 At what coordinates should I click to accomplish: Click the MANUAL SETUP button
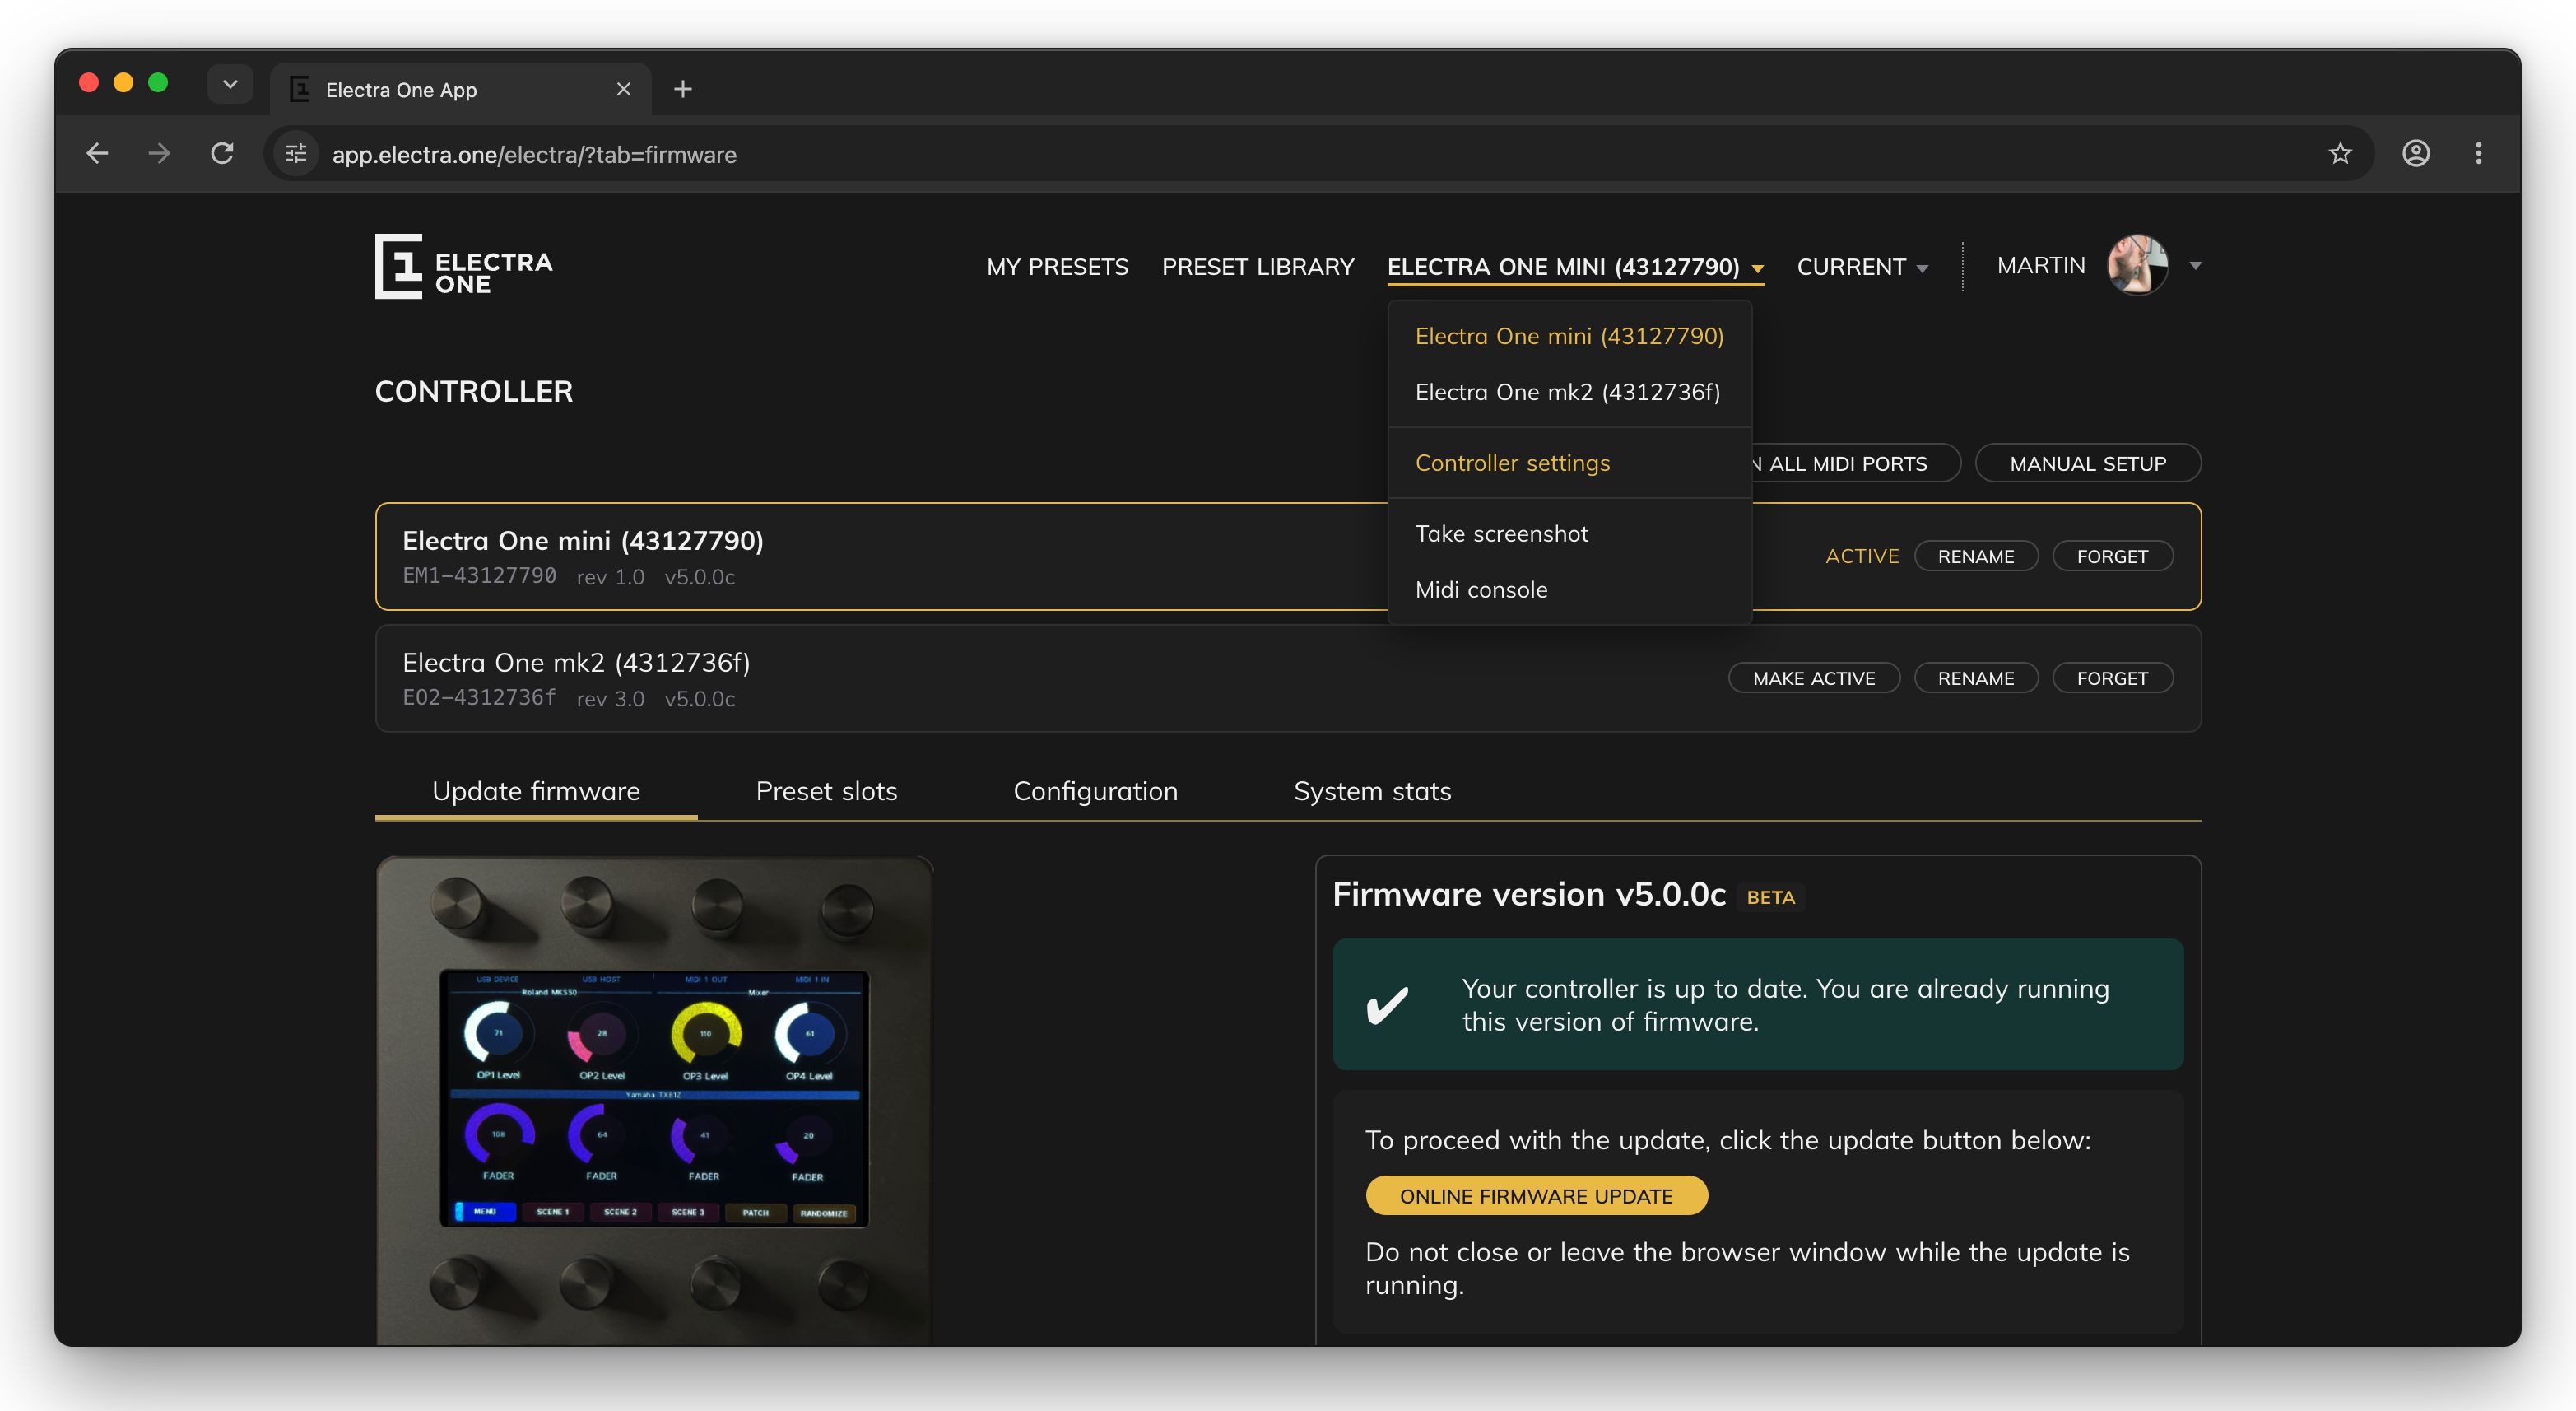(2088, 463)
